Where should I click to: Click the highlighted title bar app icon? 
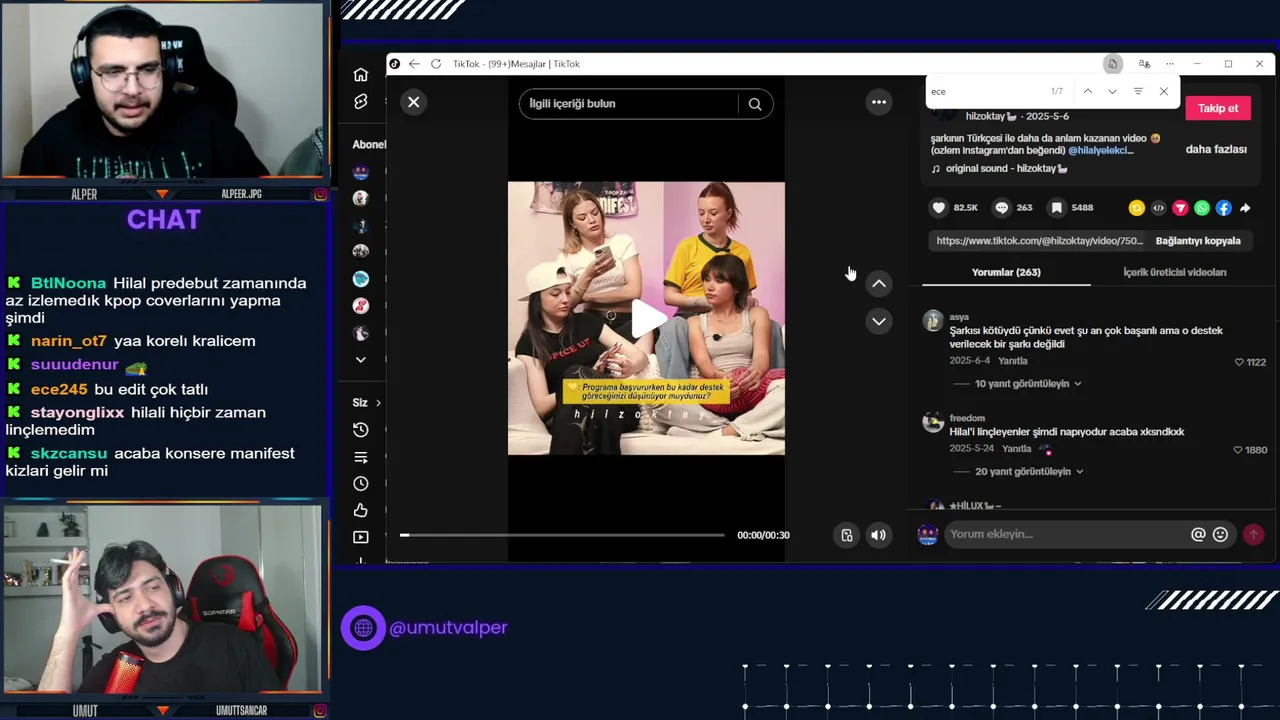(1112, 64)
